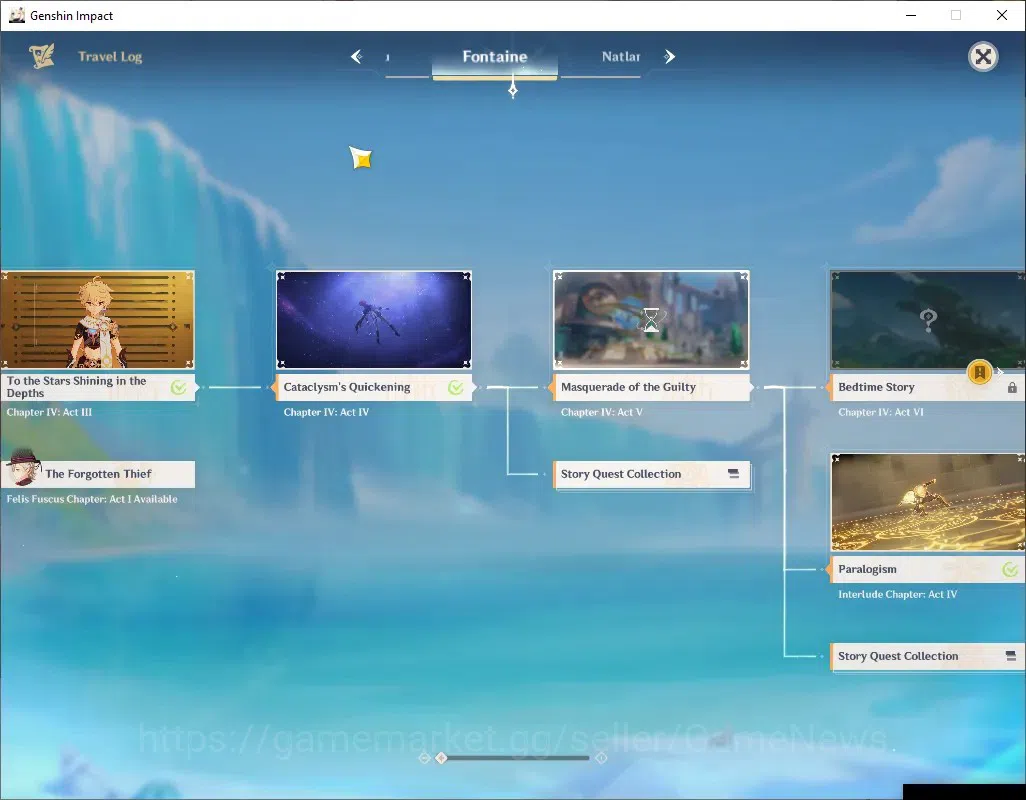Switch to the Natlan region tab
Viewport: 1026px width, 800px height.
[620, 57]
